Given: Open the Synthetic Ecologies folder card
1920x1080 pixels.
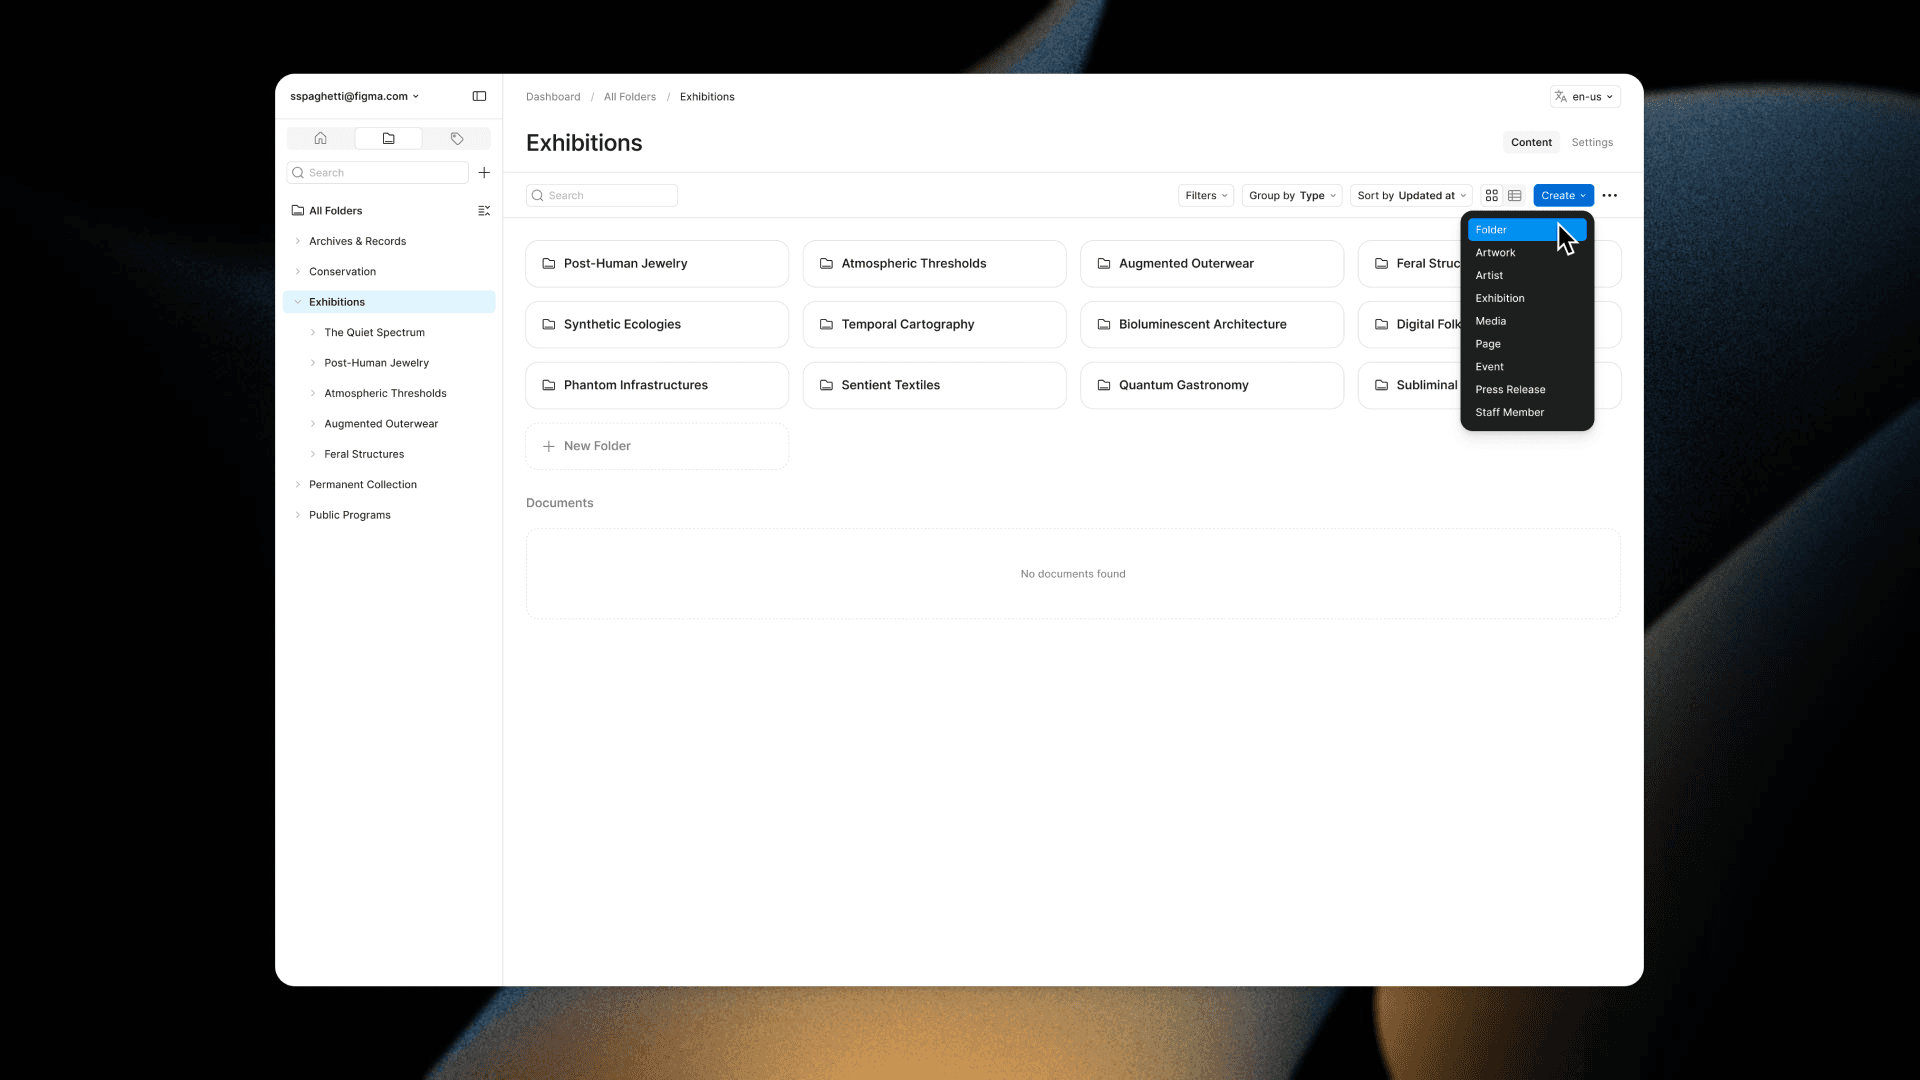Looking at the screenshot, I should tap(657, 325).
